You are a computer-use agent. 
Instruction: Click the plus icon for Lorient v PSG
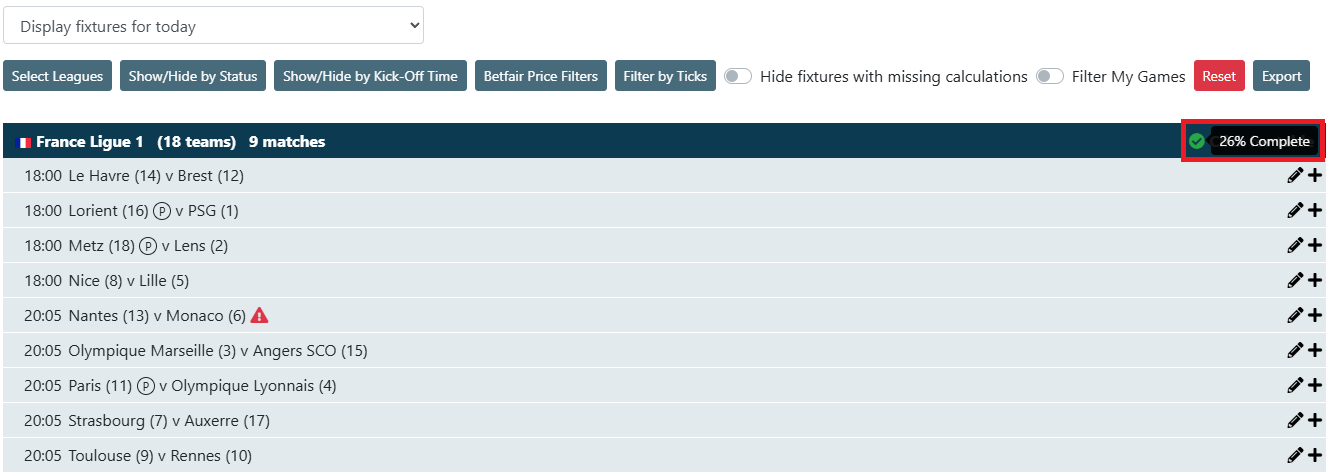[1315, 211]
